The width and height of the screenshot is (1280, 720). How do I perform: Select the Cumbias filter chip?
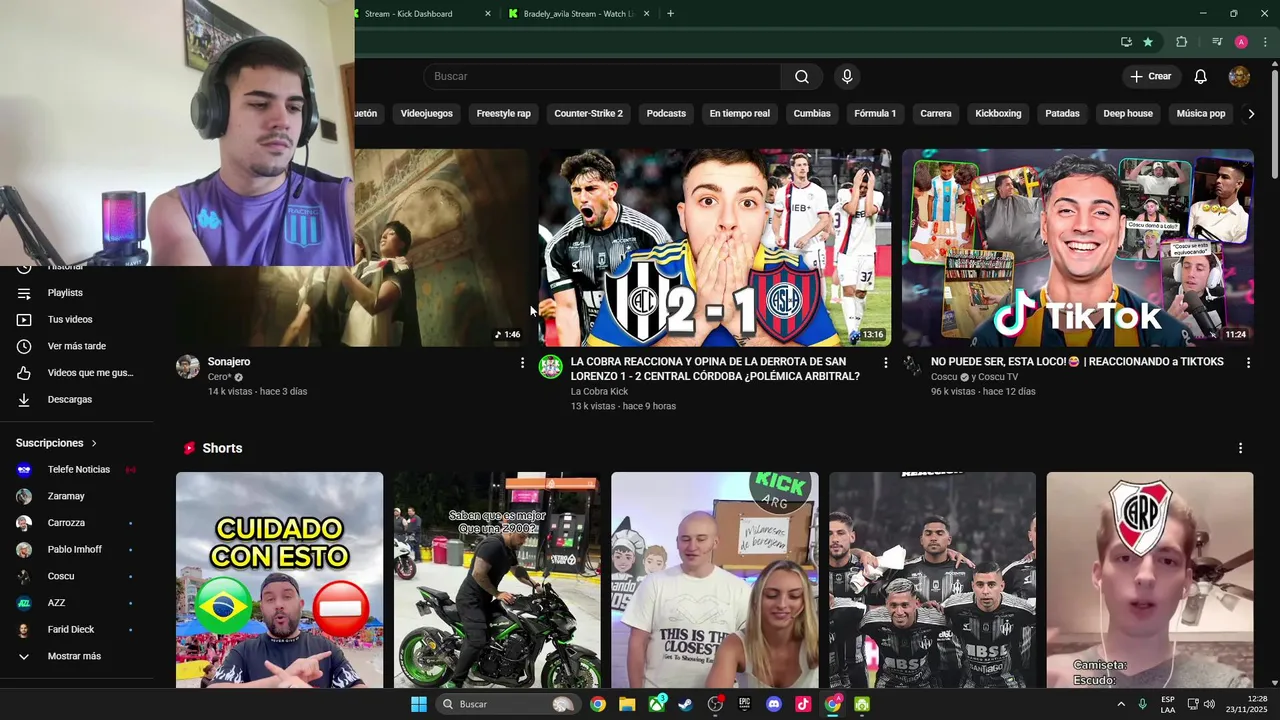pyautogui.click(x=812, y=113)
